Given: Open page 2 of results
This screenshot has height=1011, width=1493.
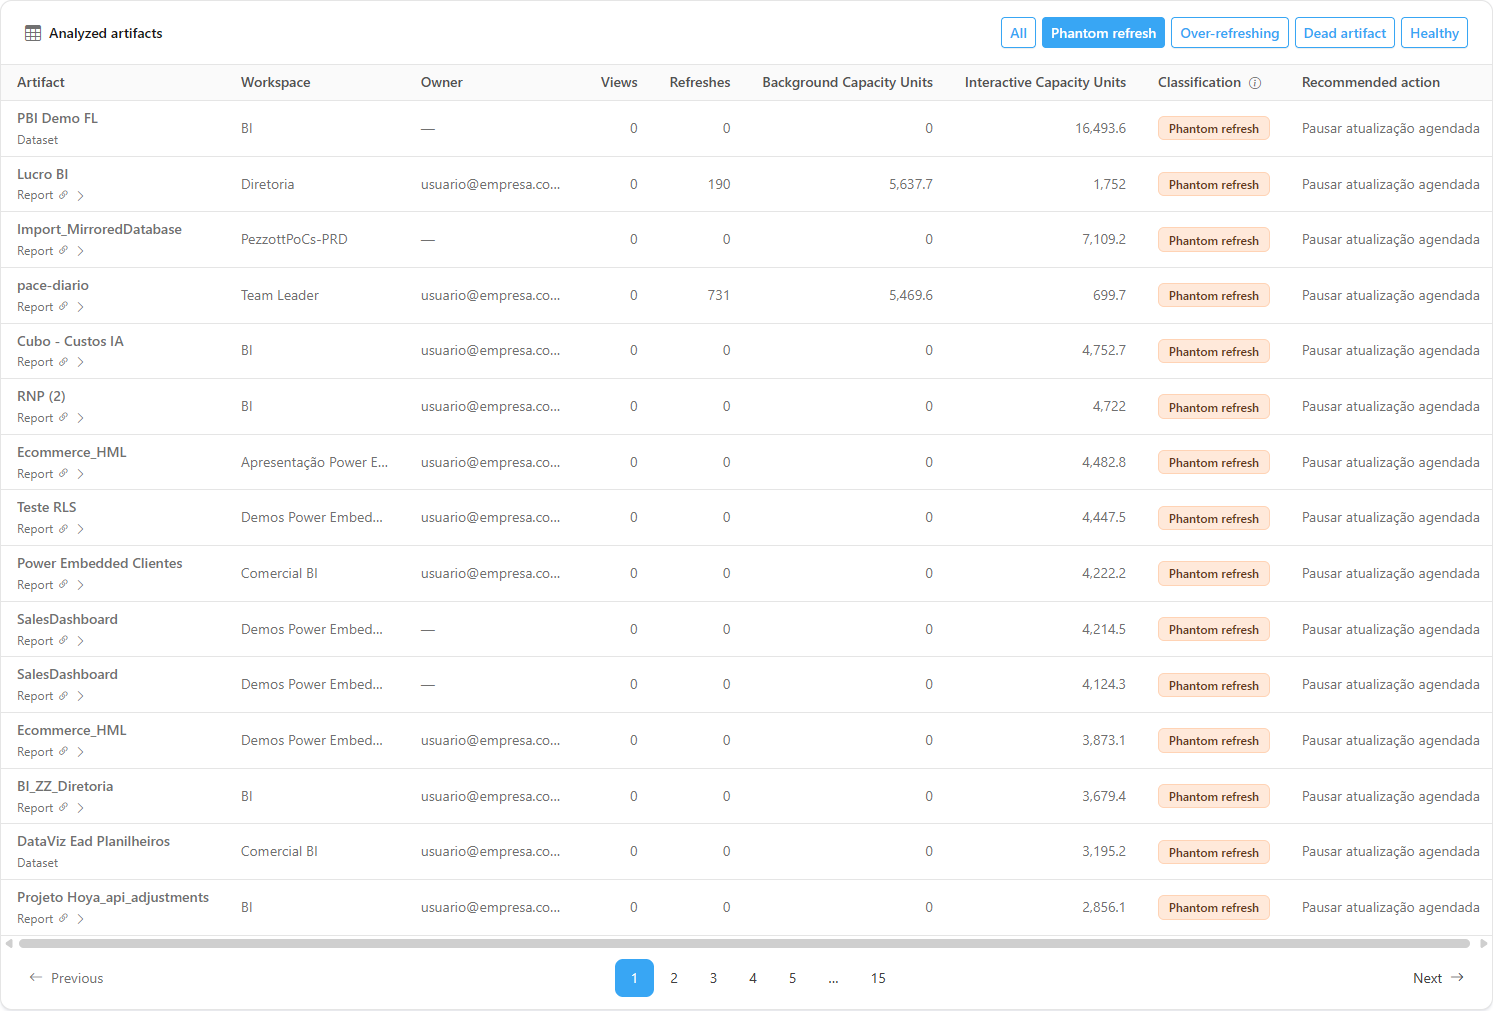Looking at the screenshot, I should 674,978.
